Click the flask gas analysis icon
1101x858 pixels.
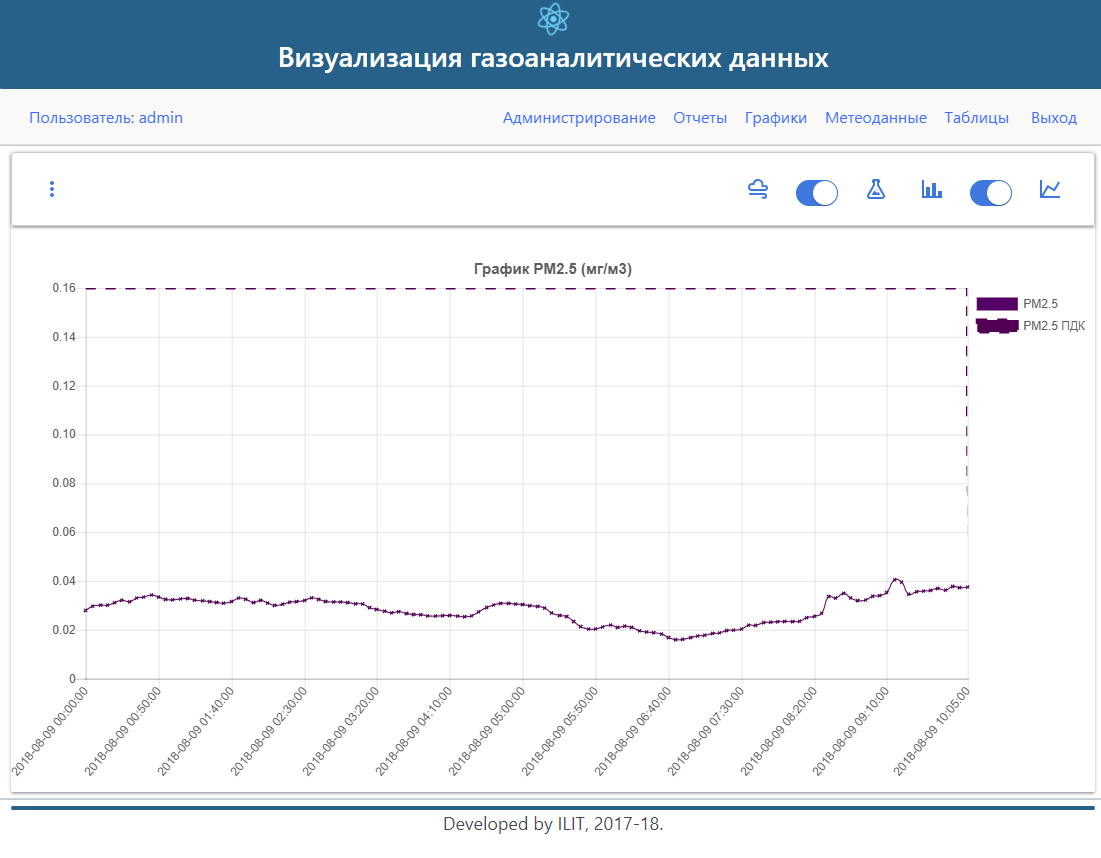point(876,189)
